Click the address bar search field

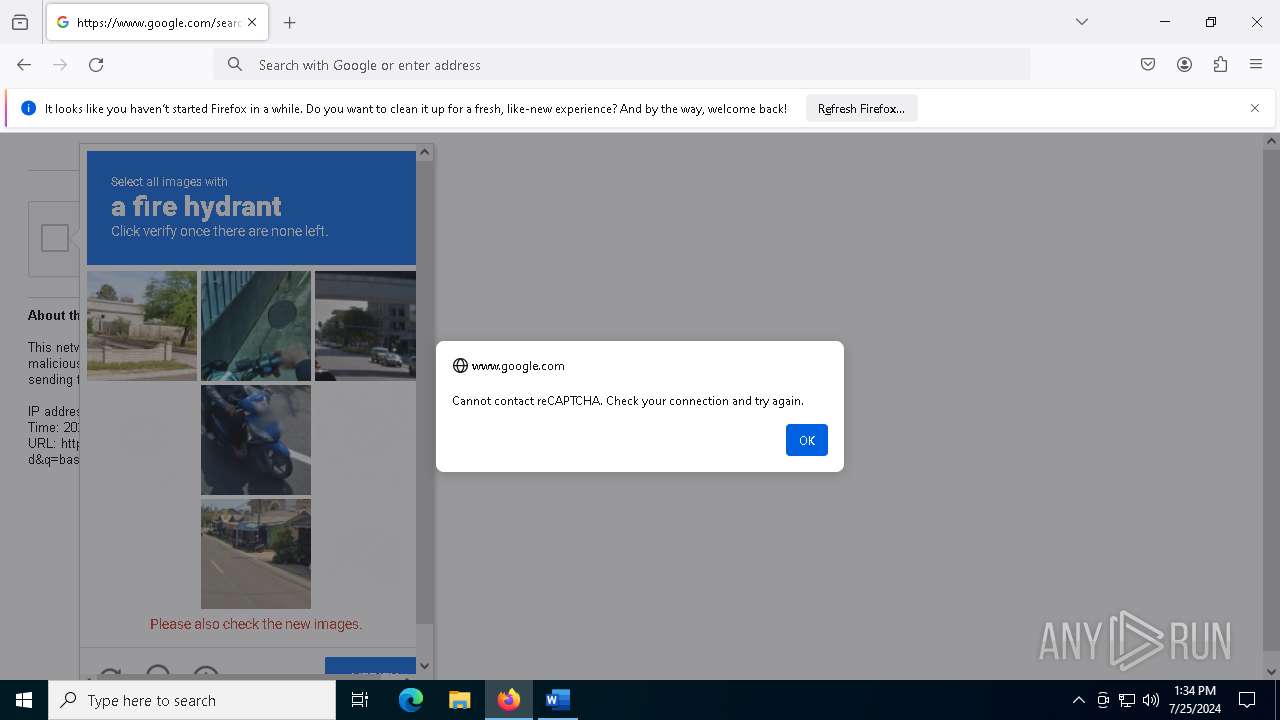pyautogui.click(x=622, y=65)
